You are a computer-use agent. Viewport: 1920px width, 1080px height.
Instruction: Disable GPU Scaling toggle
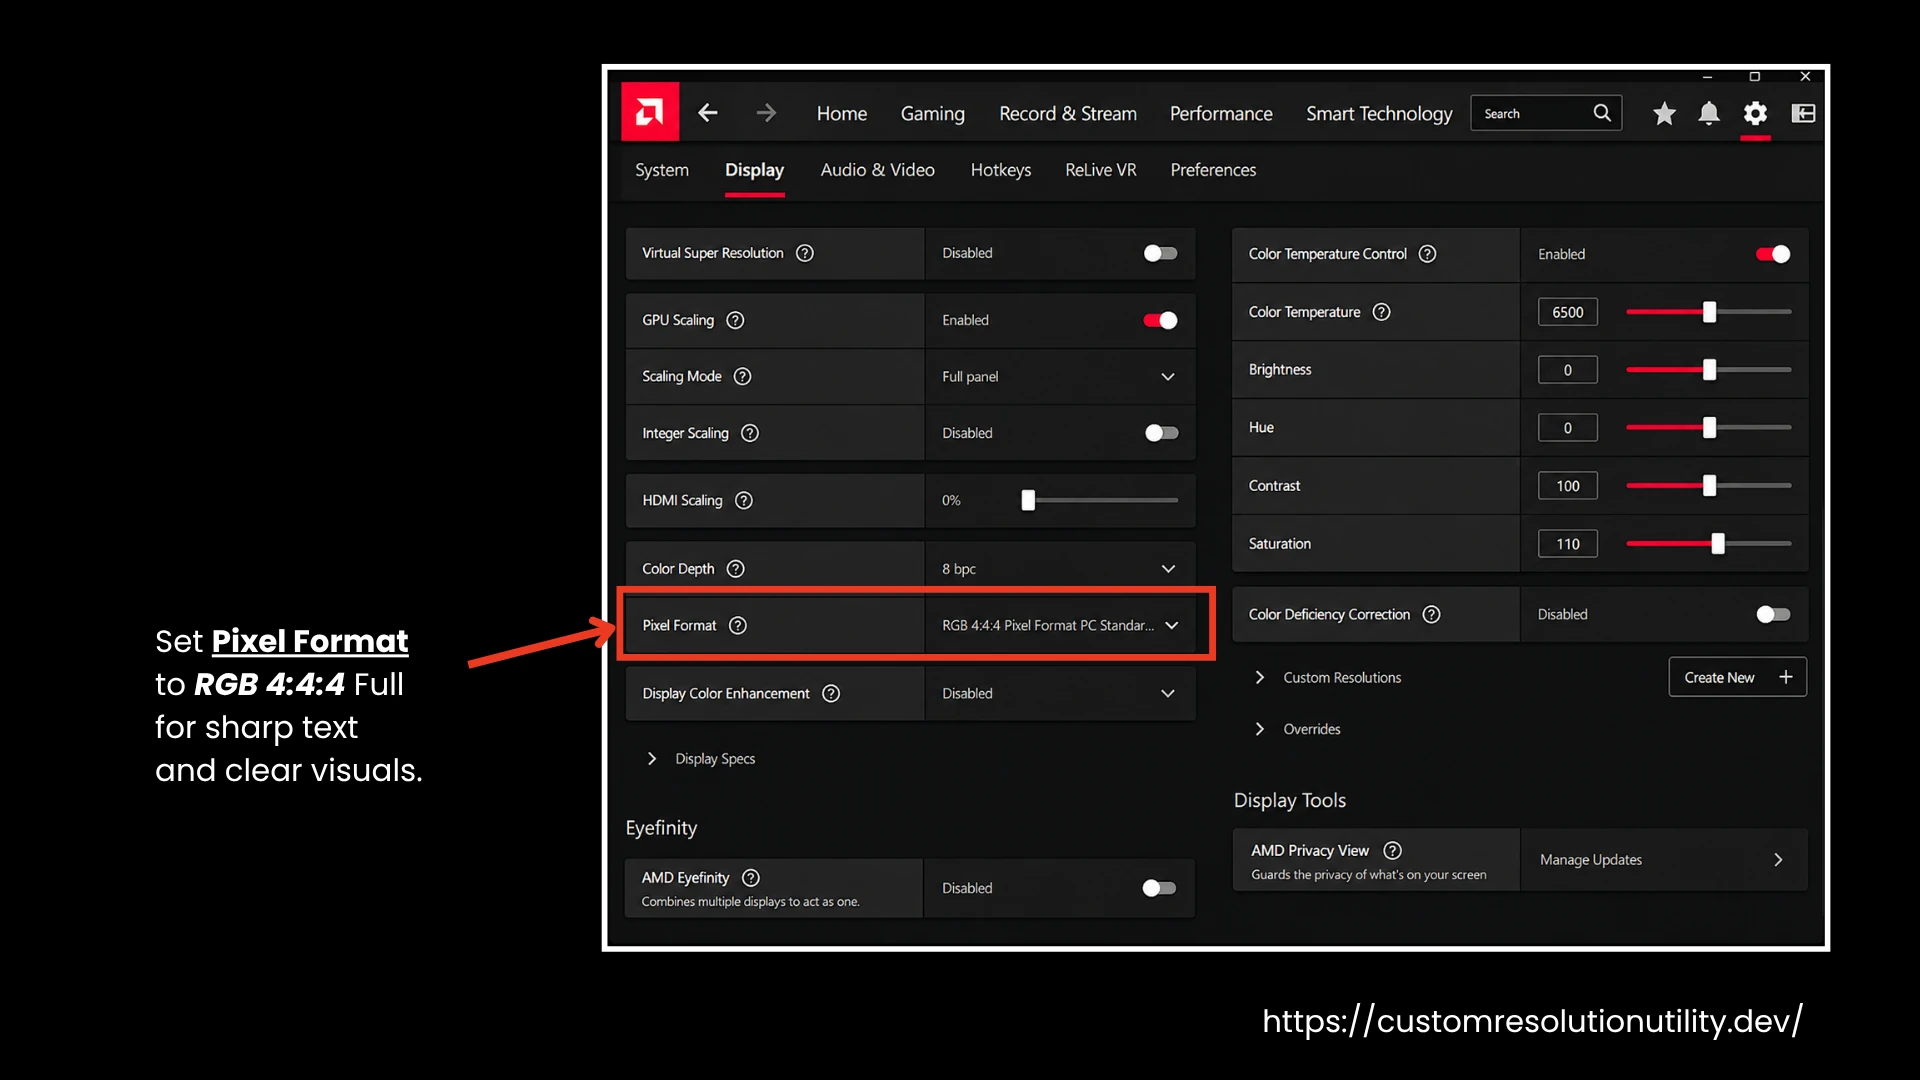click(x=1160, y=320)
